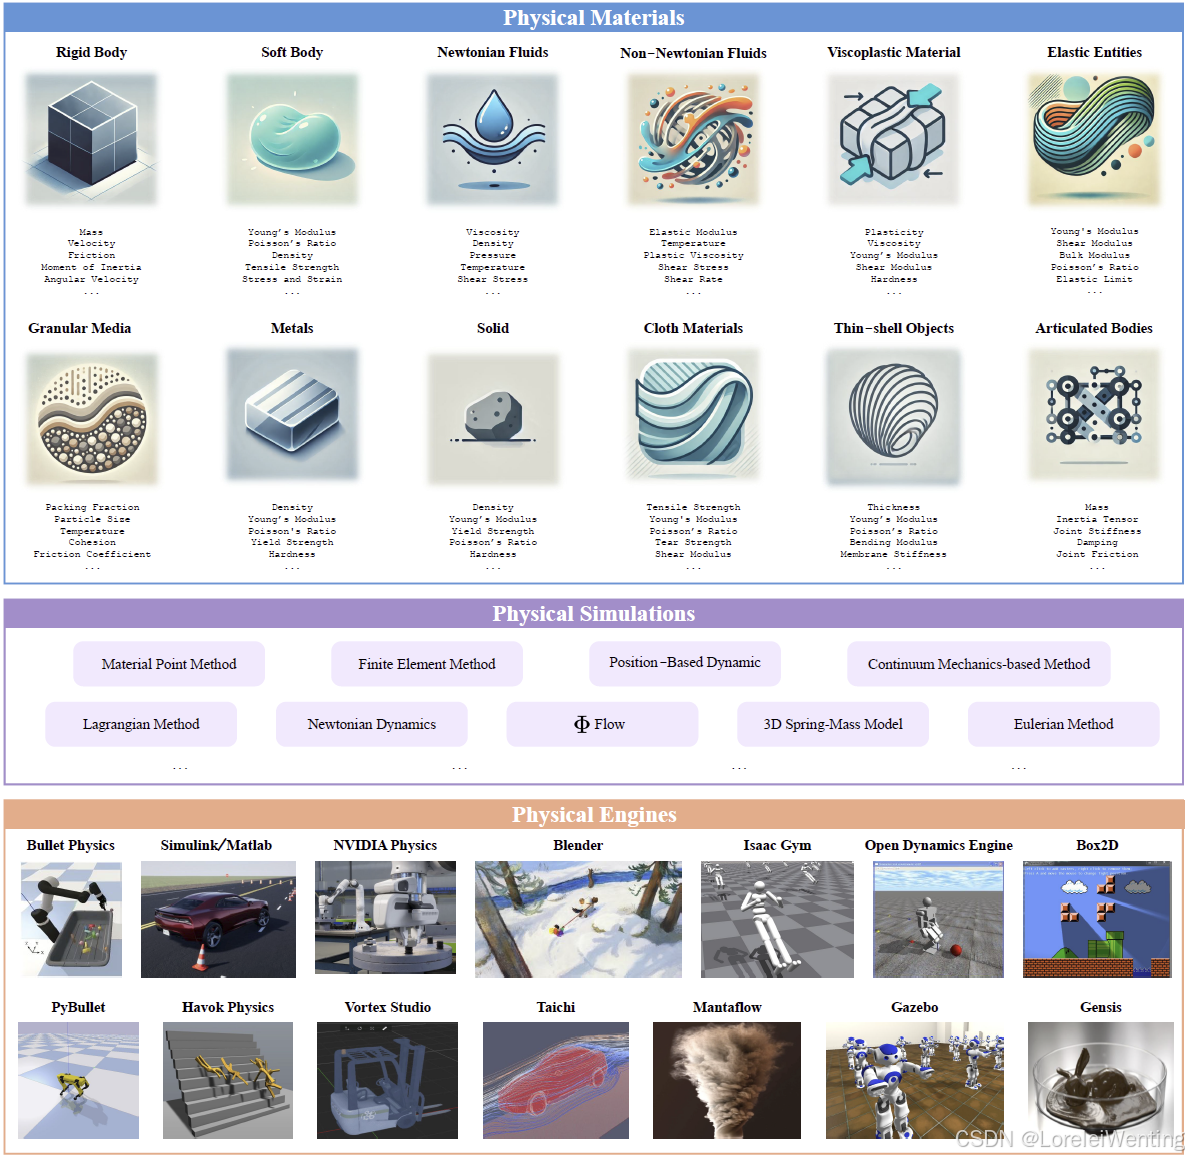Select the Newtonian Dynamics box

pos(372,724)
